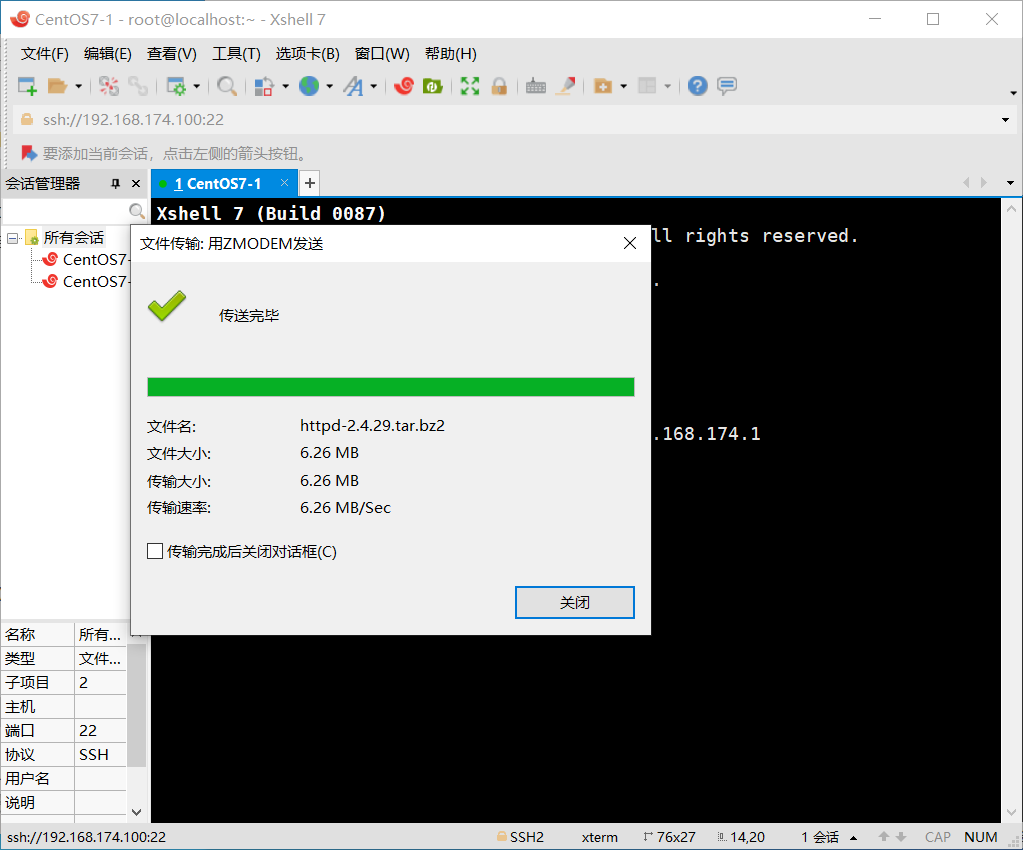
Task: Select the 所有会话 folder
Action: click(74, 237)
